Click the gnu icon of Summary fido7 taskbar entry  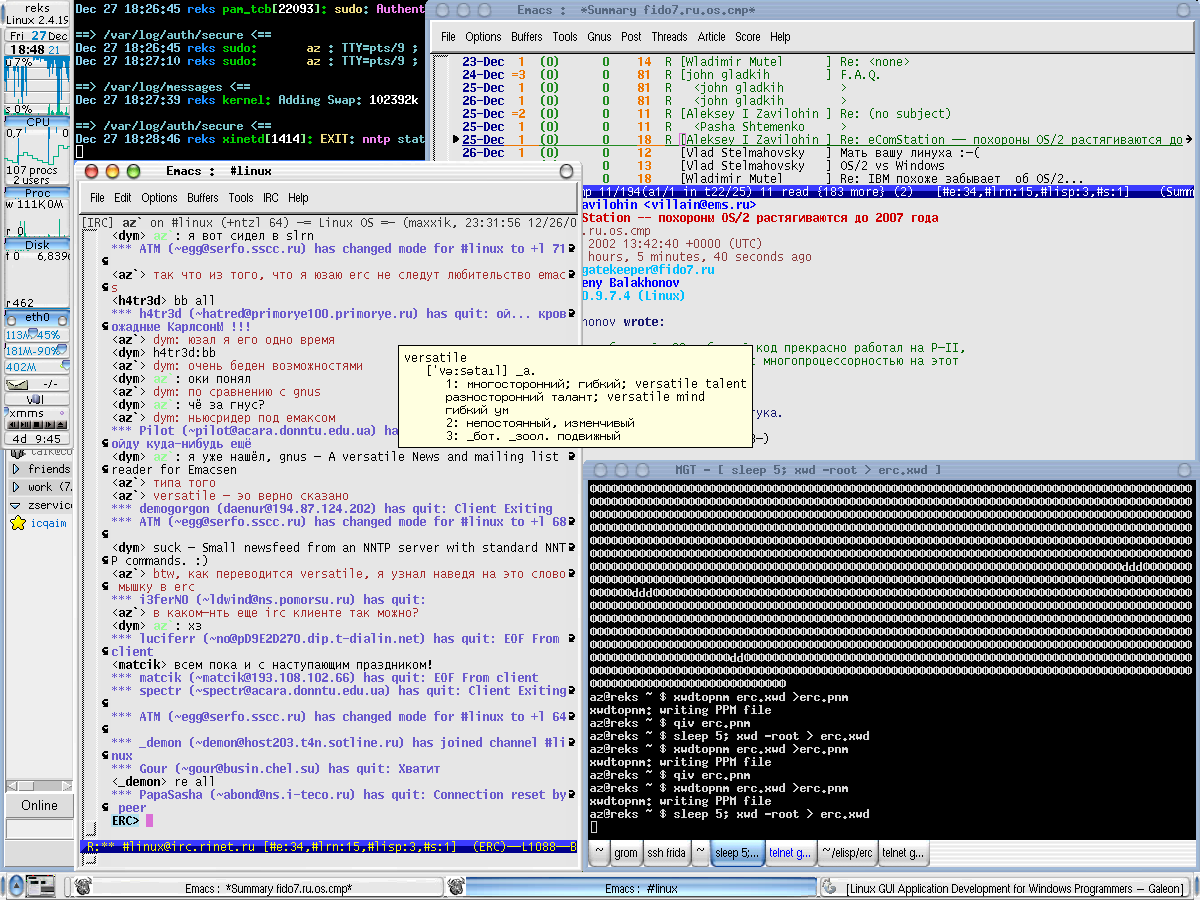pyautogui.click(x=83, y=887)
